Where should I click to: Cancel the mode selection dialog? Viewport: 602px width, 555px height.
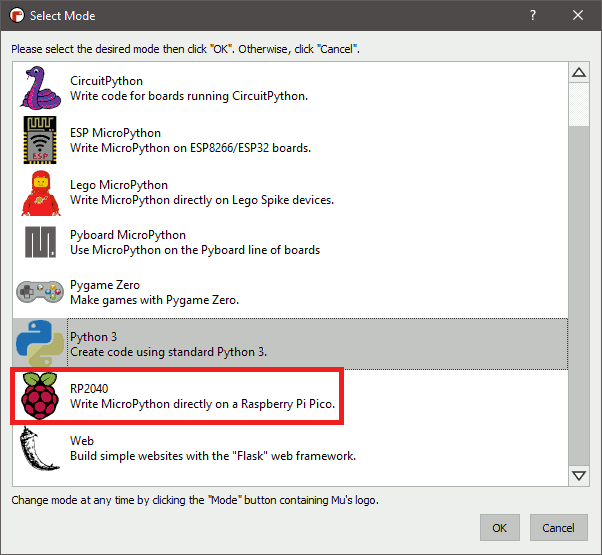(x=559, y=528)
